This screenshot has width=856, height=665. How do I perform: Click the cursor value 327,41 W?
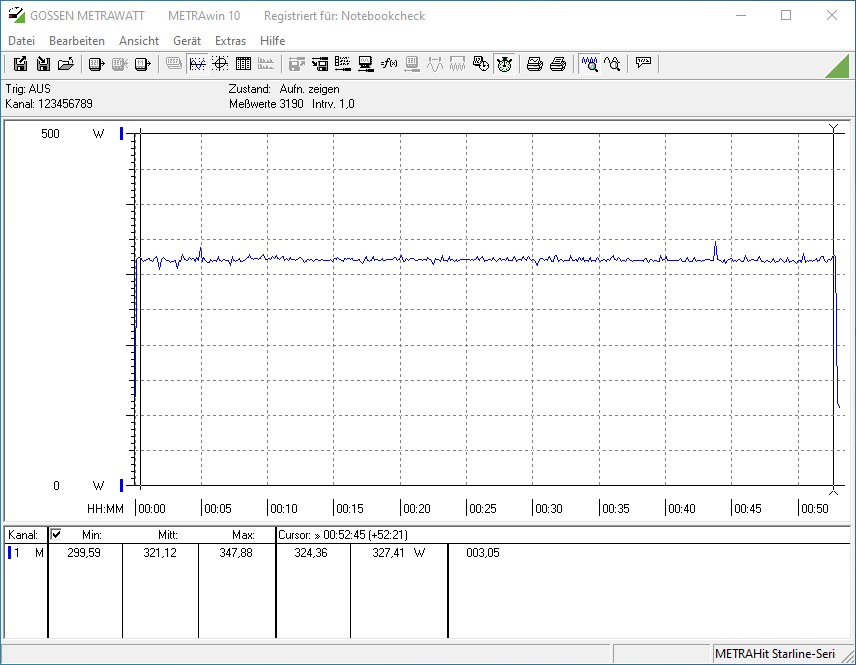[398, 553]
